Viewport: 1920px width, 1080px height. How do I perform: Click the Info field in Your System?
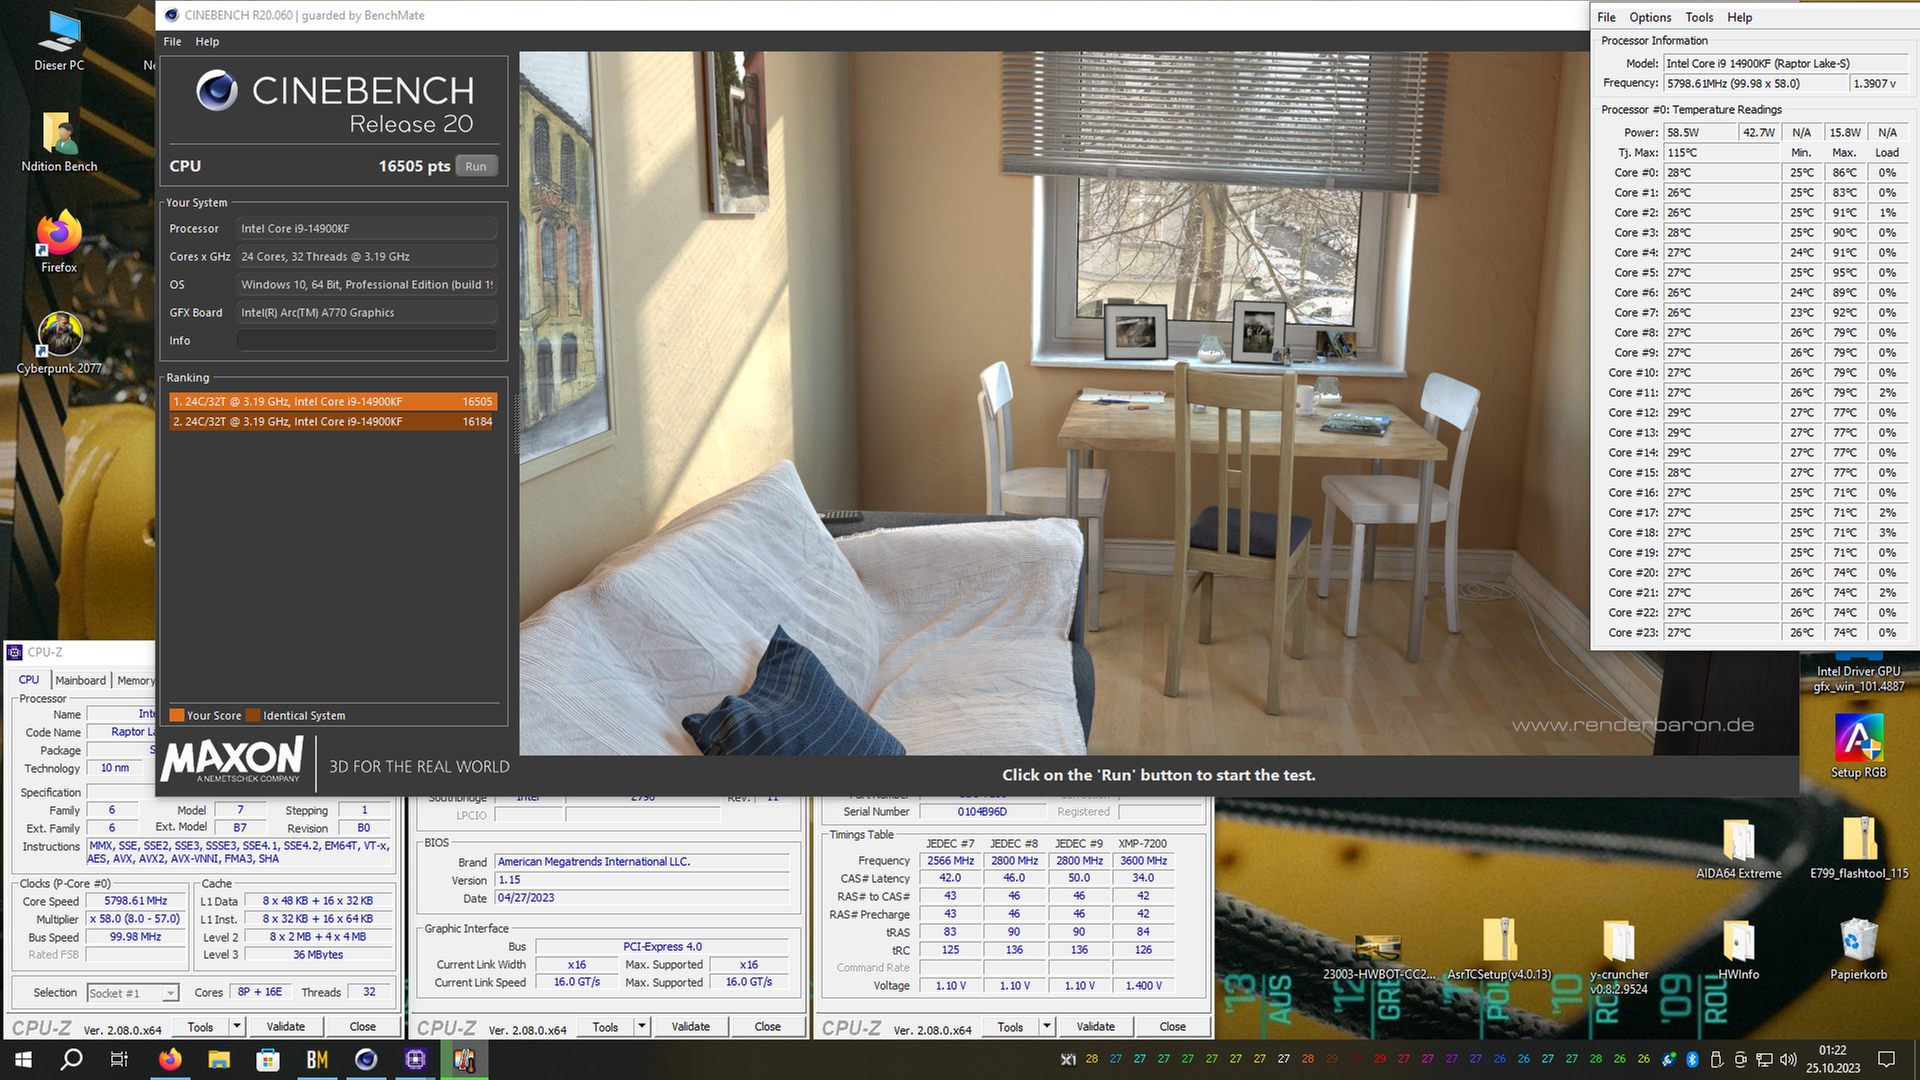366,341
